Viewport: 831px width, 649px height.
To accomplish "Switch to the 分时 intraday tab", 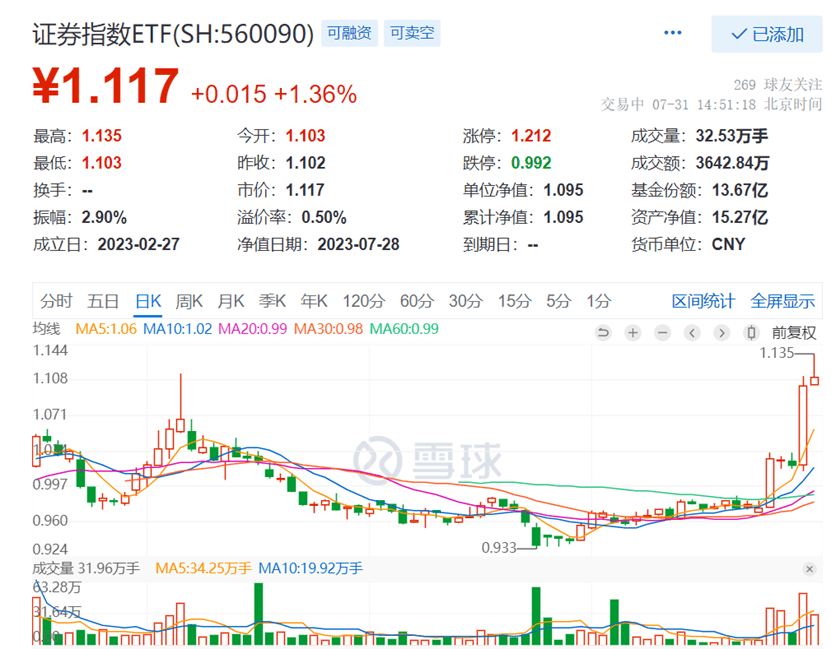I will point(56,300).
